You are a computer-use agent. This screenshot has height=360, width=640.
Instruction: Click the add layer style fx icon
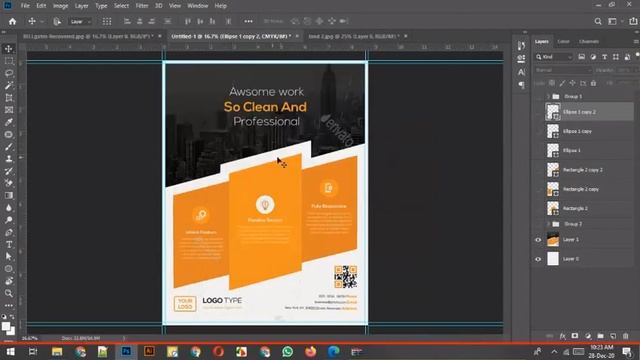click(562, 336)
